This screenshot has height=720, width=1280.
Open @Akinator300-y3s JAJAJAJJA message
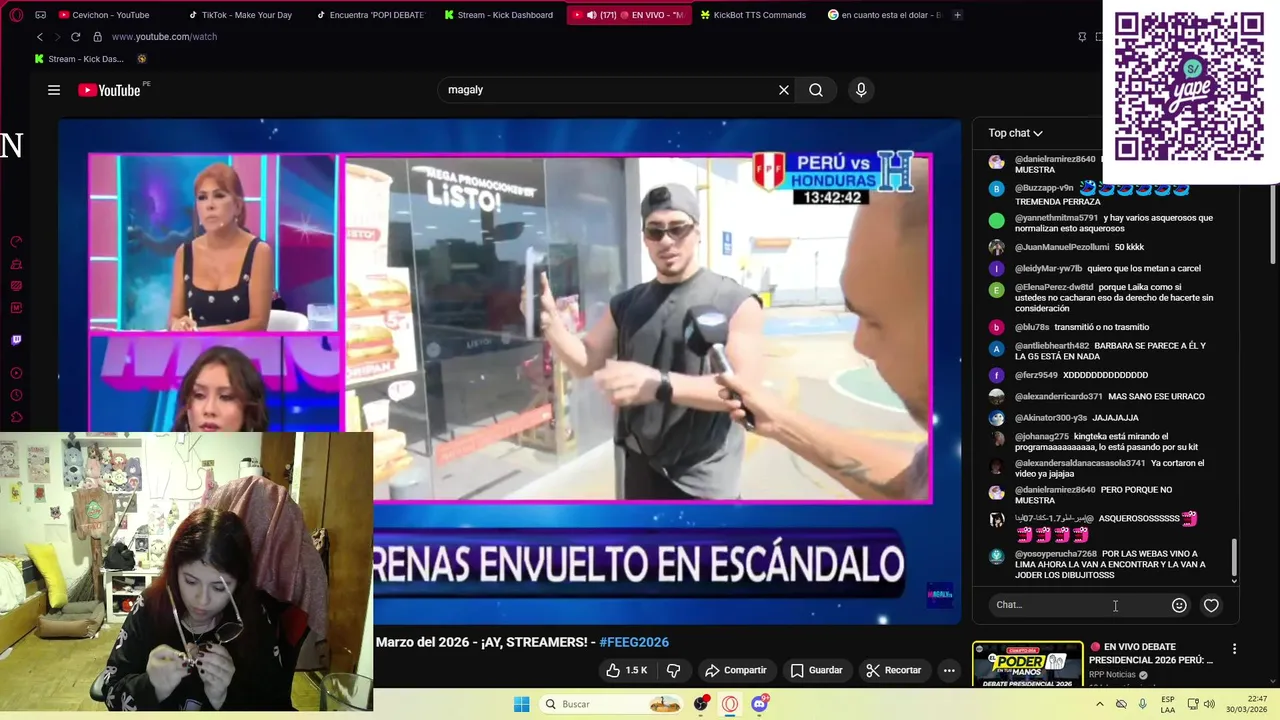click(x=1077, y=418)
